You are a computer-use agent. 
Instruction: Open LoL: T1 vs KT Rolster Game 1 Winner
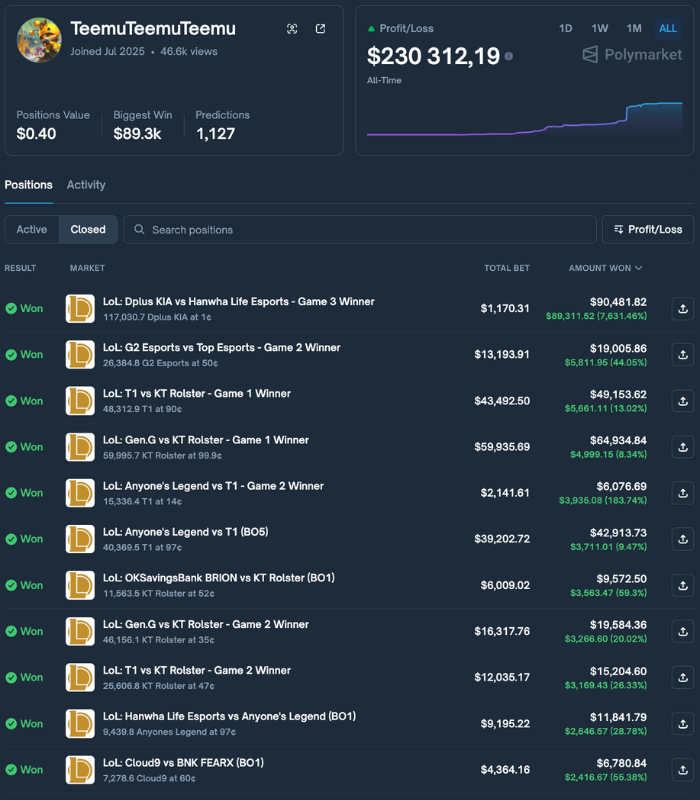coord(197,393)
